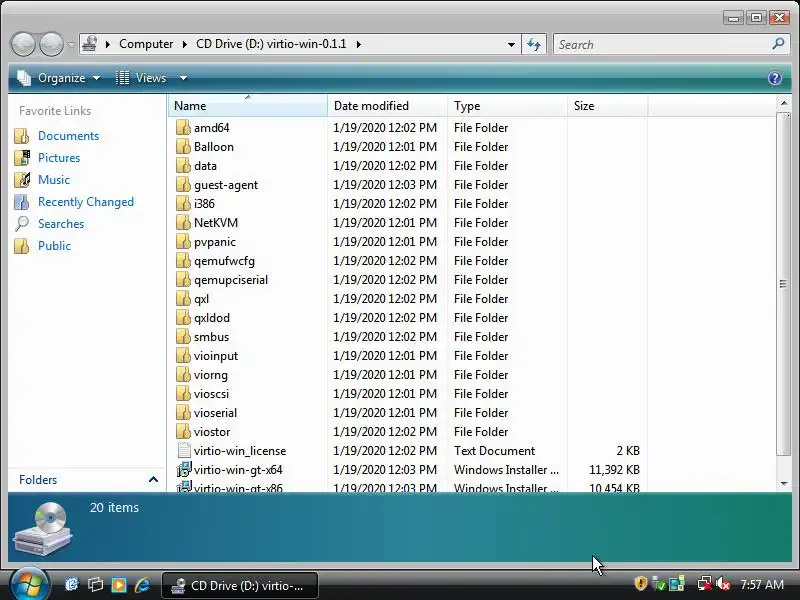Select the virtio-win-gt-x64 installer icon
This screenshot has height=600, width=800.
(183, 469)
